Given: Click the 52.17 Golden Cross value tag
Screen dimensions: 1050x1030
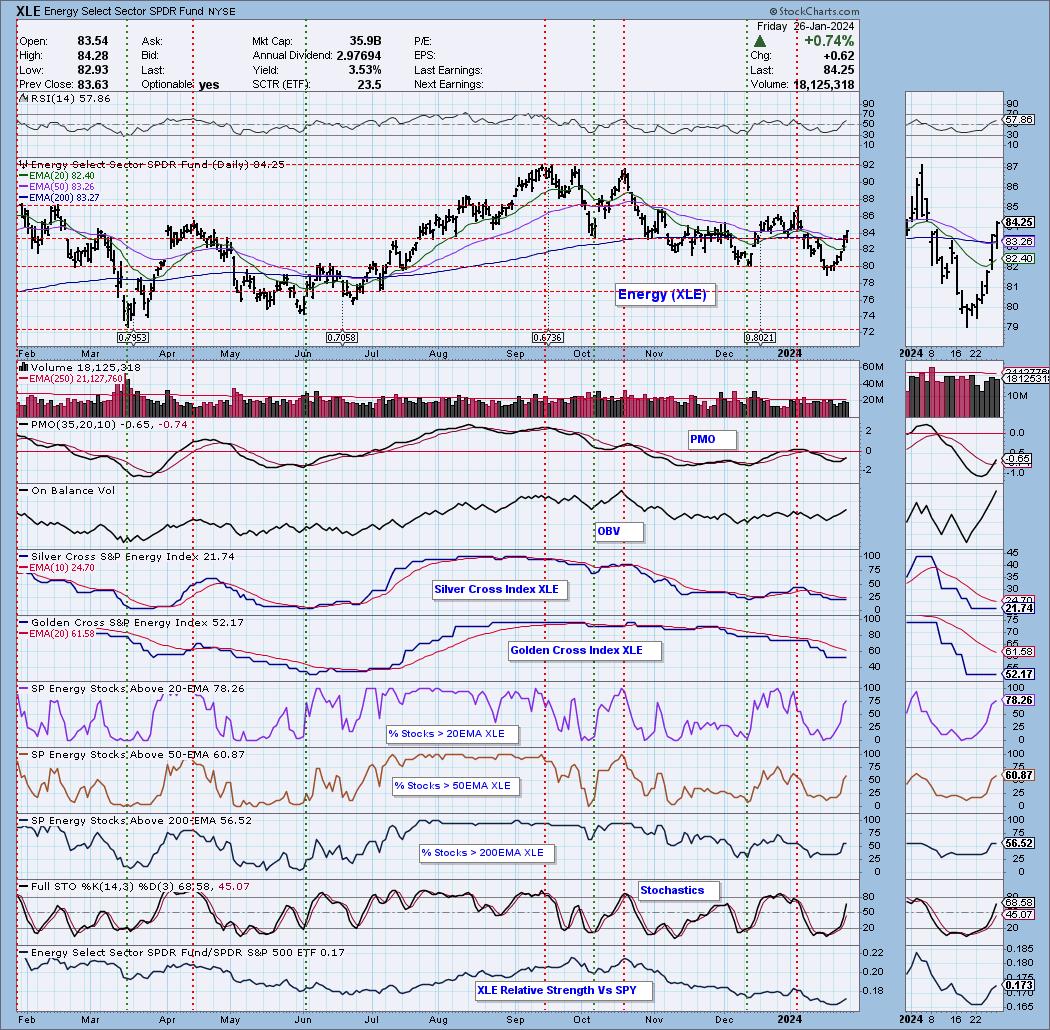Looking at the screenshot, I should click(x=1019, y=674).
